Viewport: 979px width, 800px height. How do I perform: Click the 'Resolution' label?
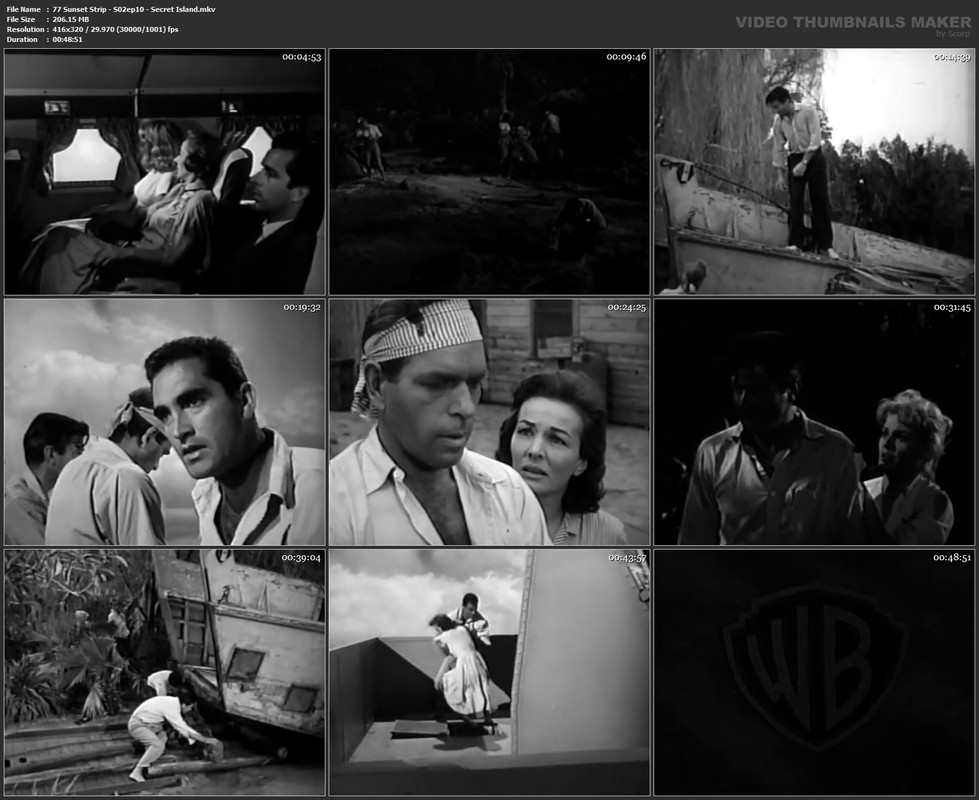tap(26, 29)
